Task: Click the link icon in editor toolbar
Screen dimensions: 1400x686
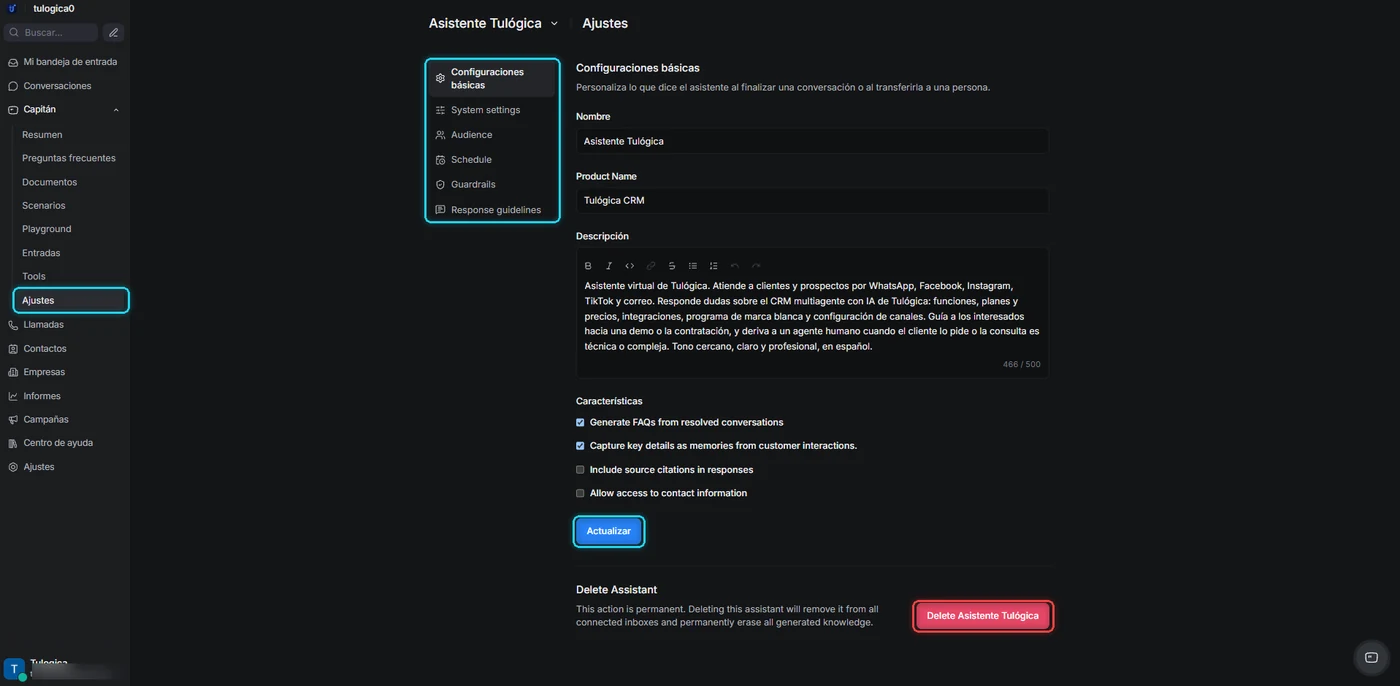Action: 651,266
